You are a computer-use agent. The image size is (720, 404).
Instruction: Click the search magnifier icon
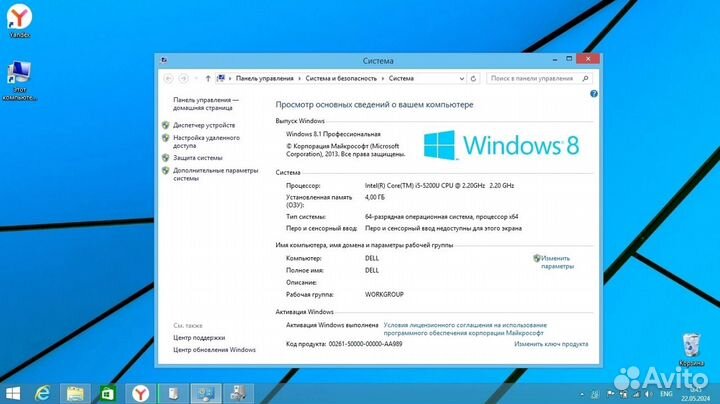click(x=585, y=79)
